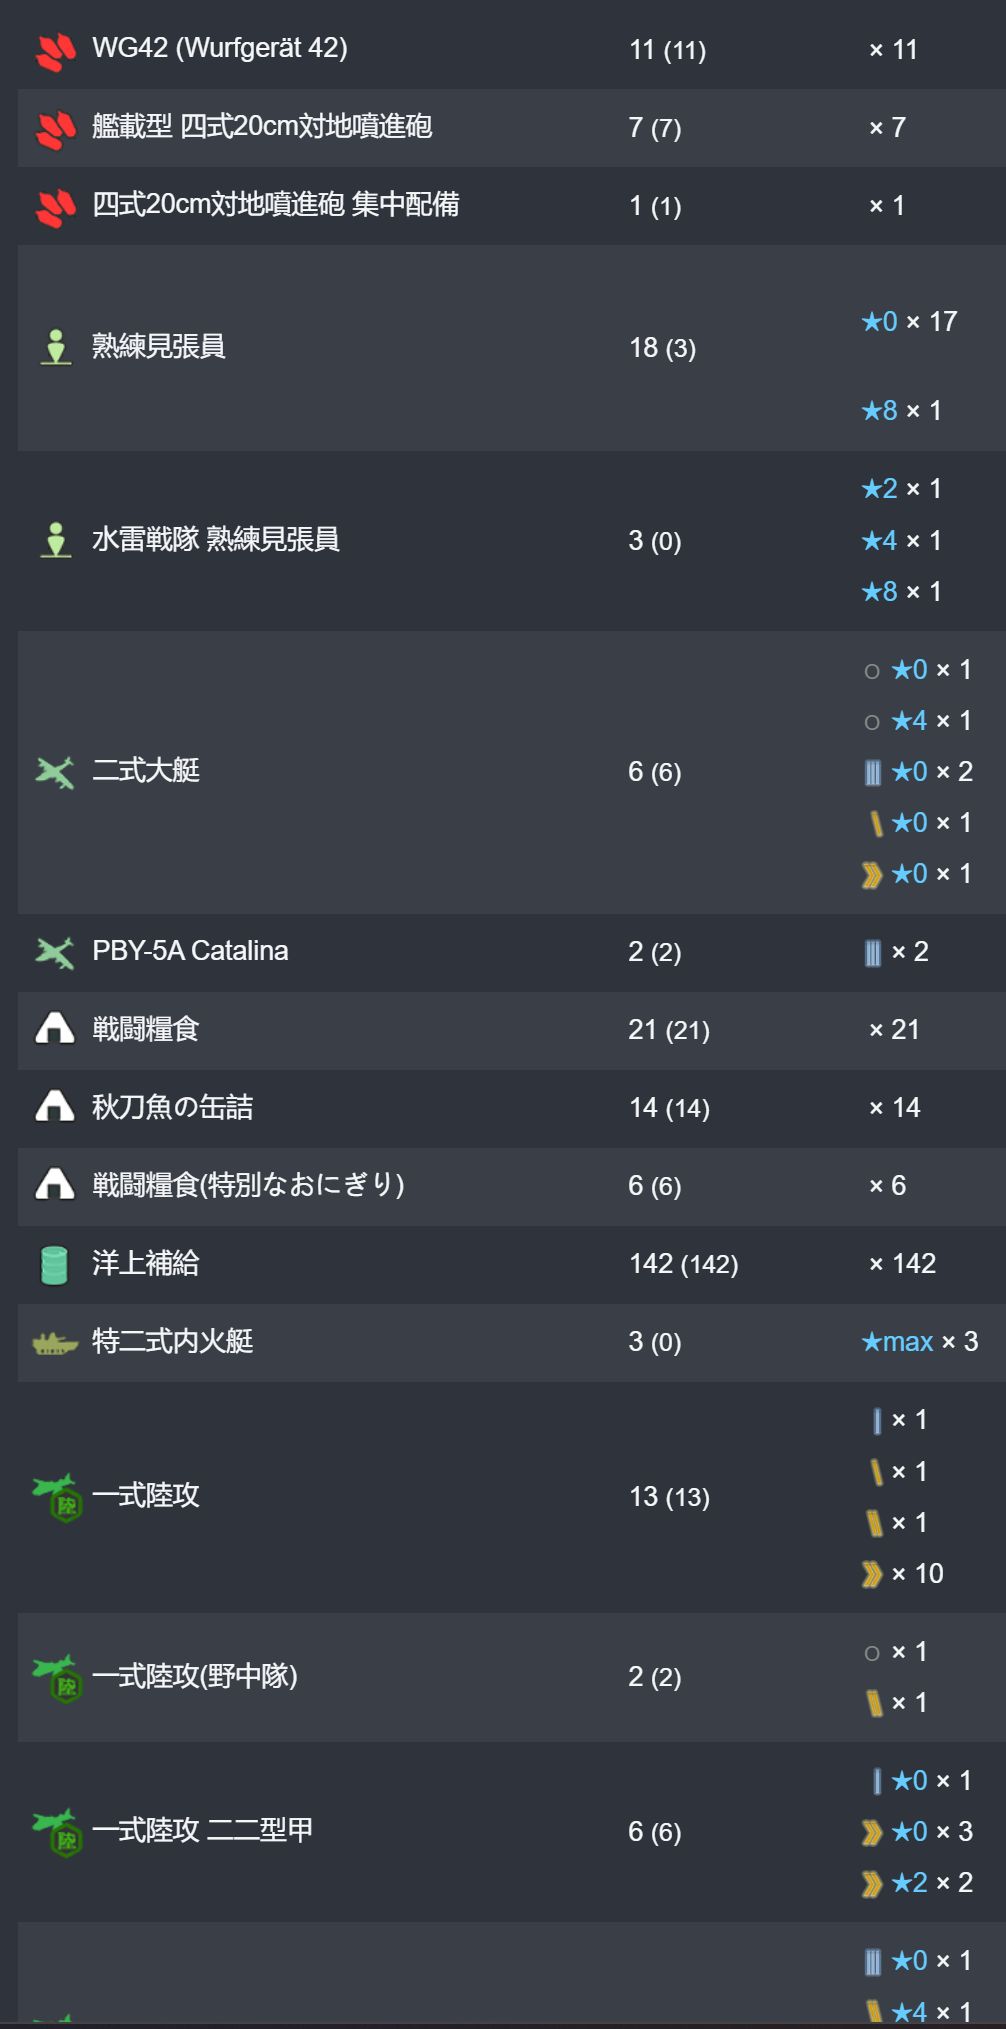Click the seaplane icon next to PBY-5A Catalina

pos(55,952)
